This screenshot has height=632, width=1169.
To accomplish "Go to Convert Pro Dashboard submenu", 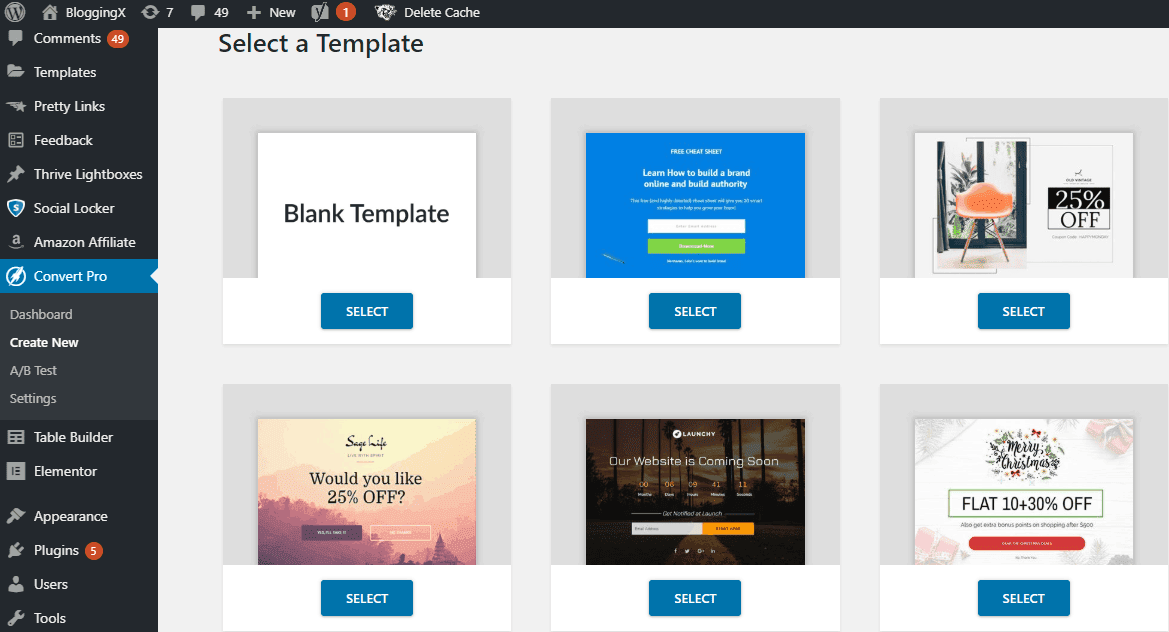I will tap(41, 315).
